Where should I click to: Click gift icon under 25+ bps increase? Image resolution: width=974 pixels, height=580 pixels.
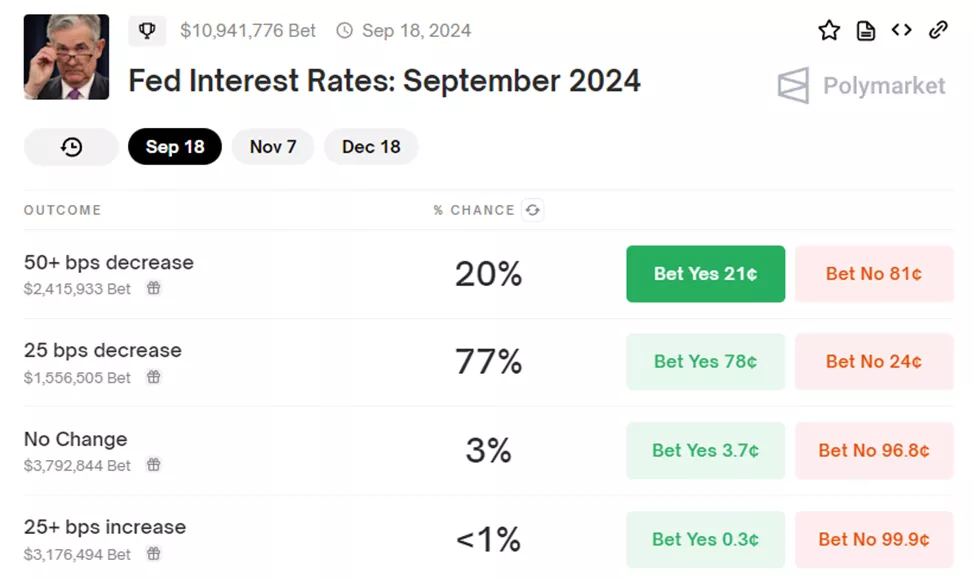pyautogui.click(x=153, y=553)
